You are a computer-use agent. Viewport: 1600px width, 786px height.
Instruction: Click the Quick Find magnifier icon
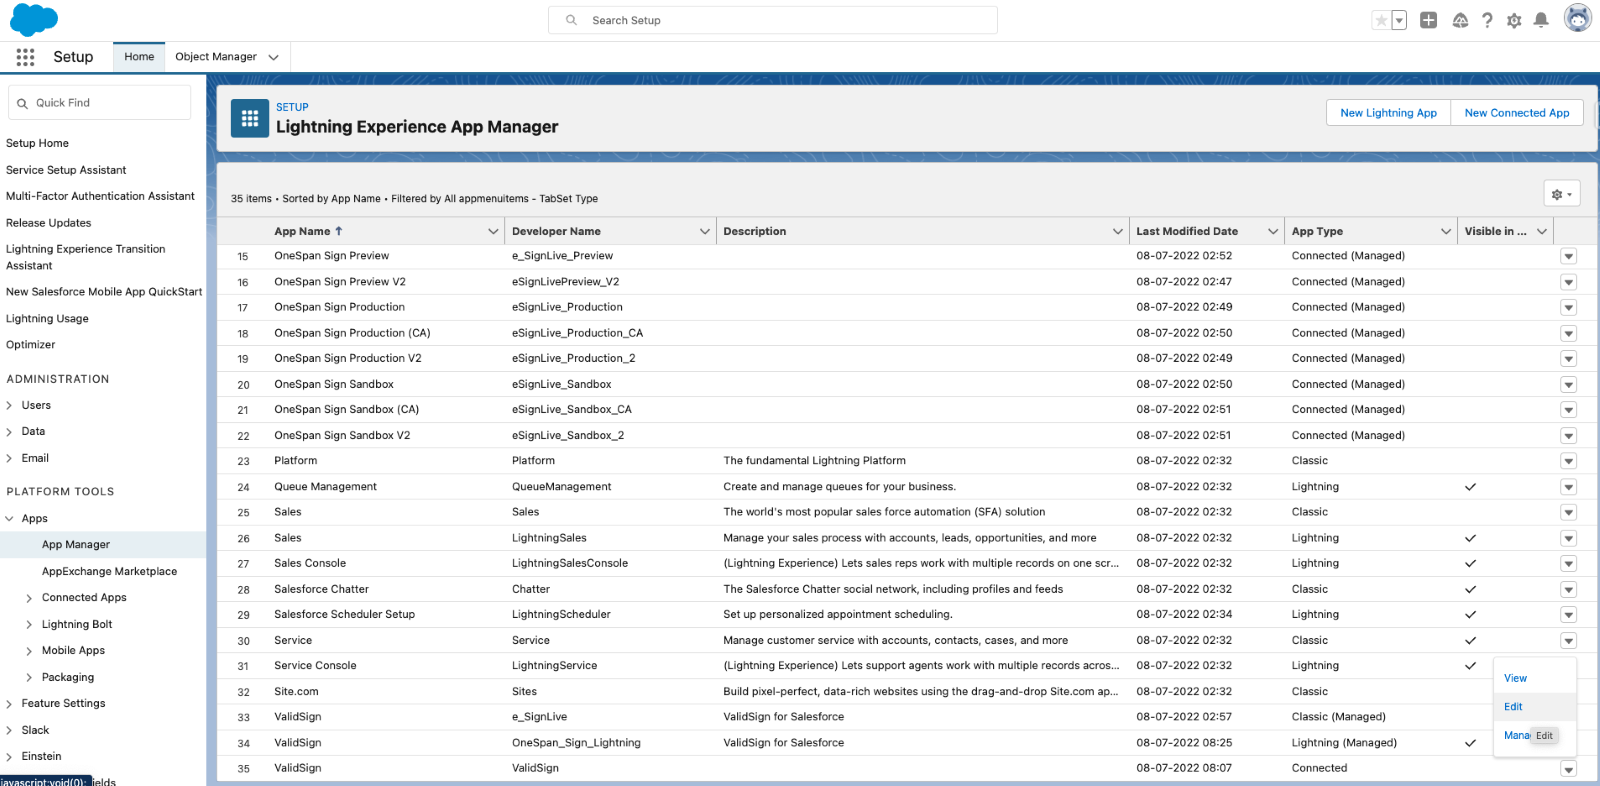click(x=22, y=103)
